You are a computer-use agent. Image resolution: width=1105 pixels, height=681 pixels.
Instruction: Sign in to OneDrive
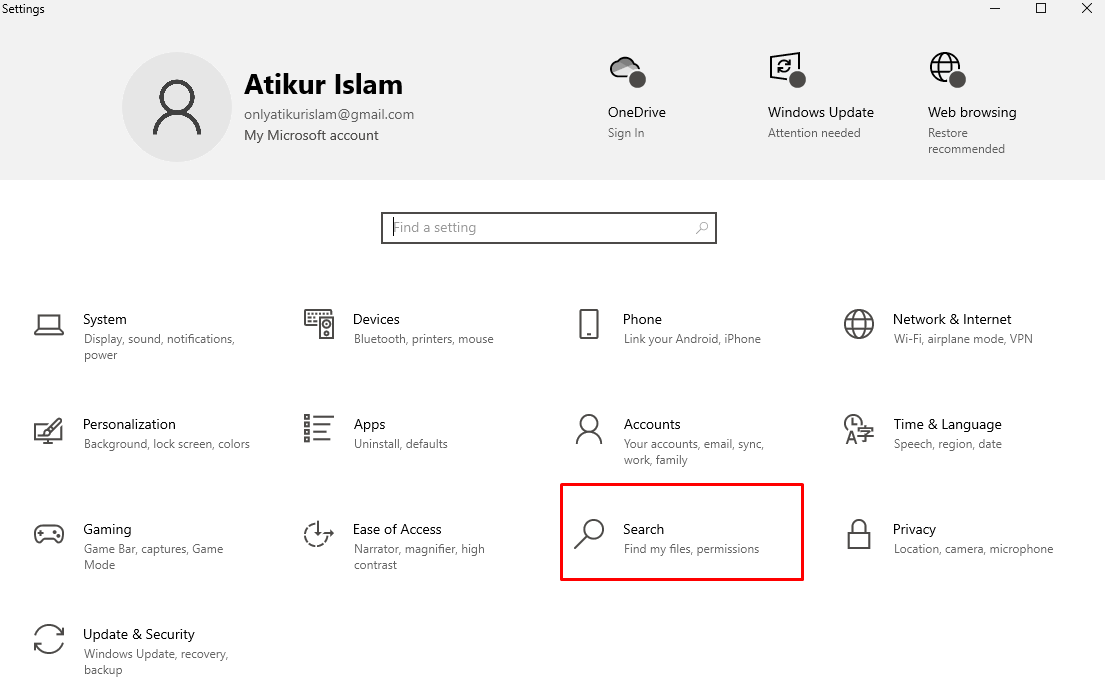[x=626, y=132]
